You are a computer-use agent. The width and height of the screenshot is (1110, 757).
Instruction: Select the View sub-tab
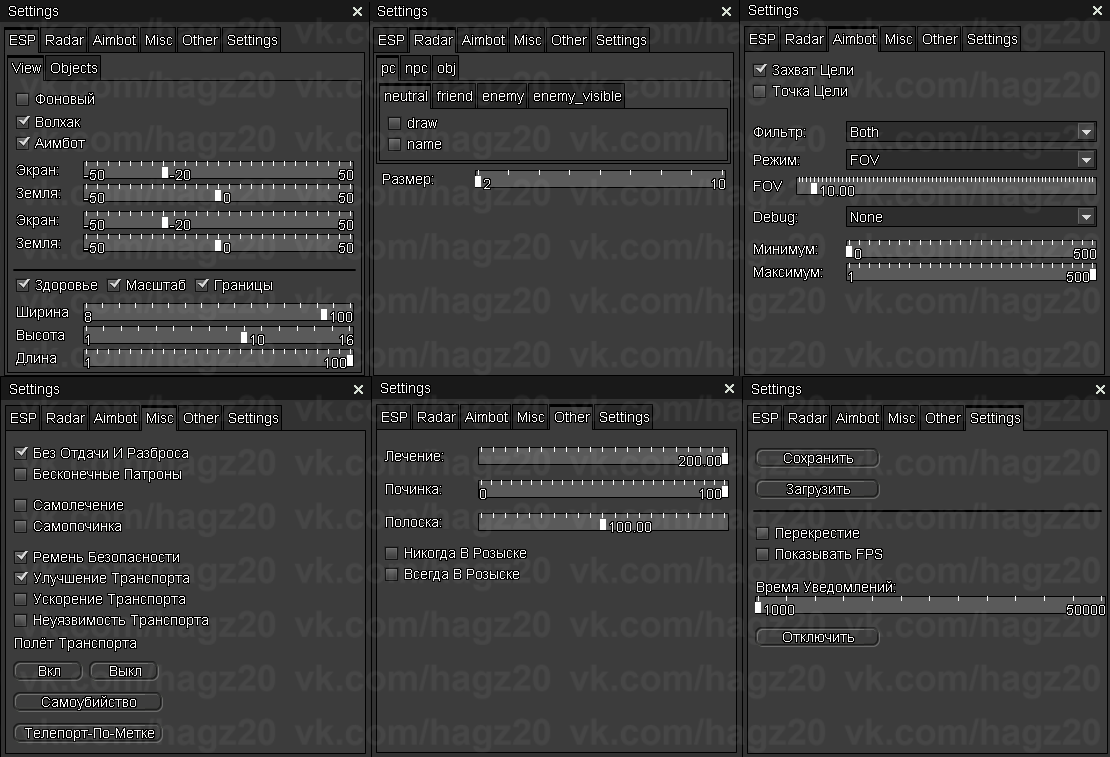coord(26,68)
